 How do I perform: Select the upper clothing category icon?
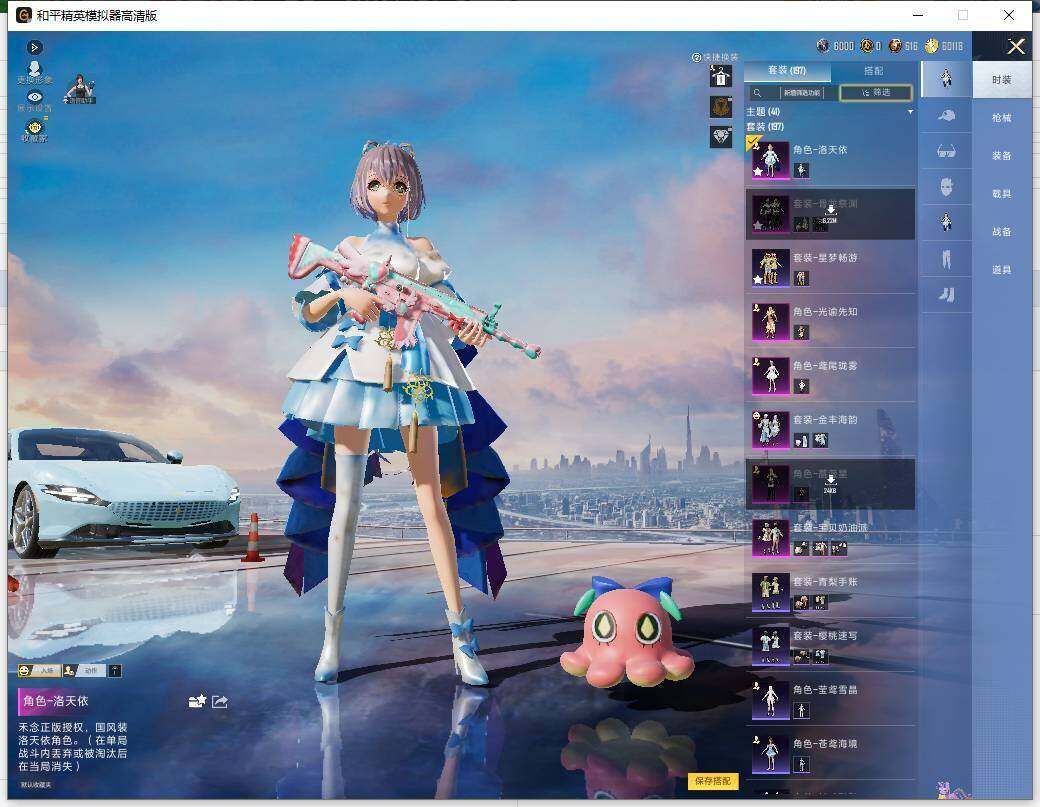coord(946,222)
